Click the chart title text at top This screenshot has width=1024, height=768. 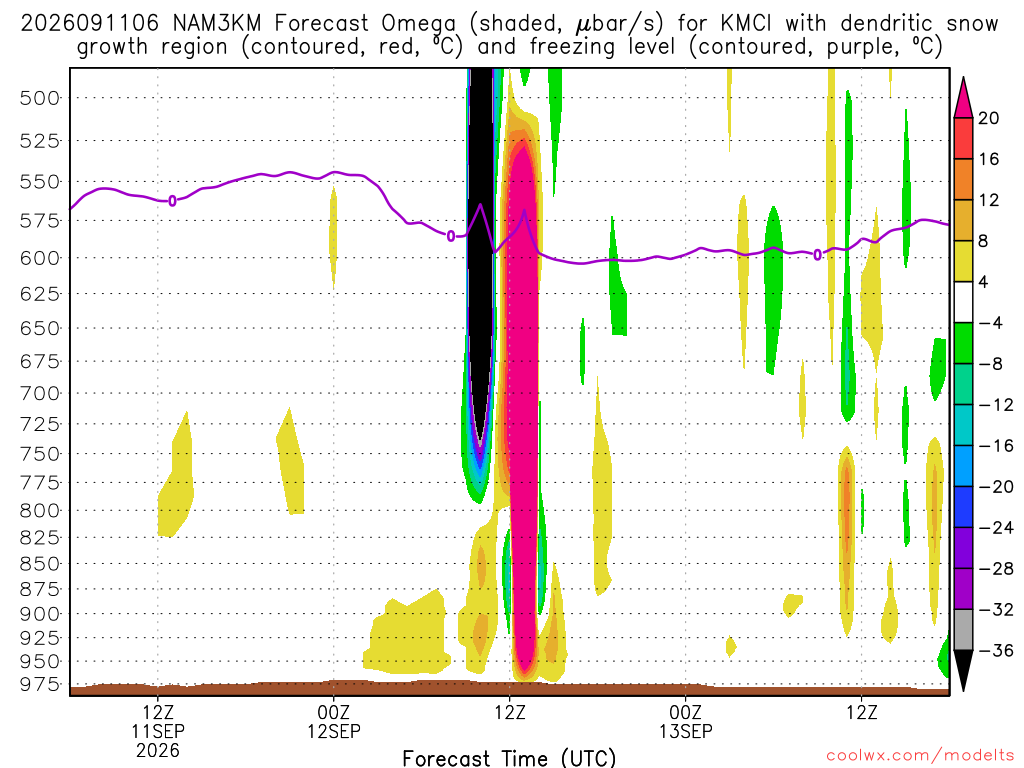click(509, 35)
